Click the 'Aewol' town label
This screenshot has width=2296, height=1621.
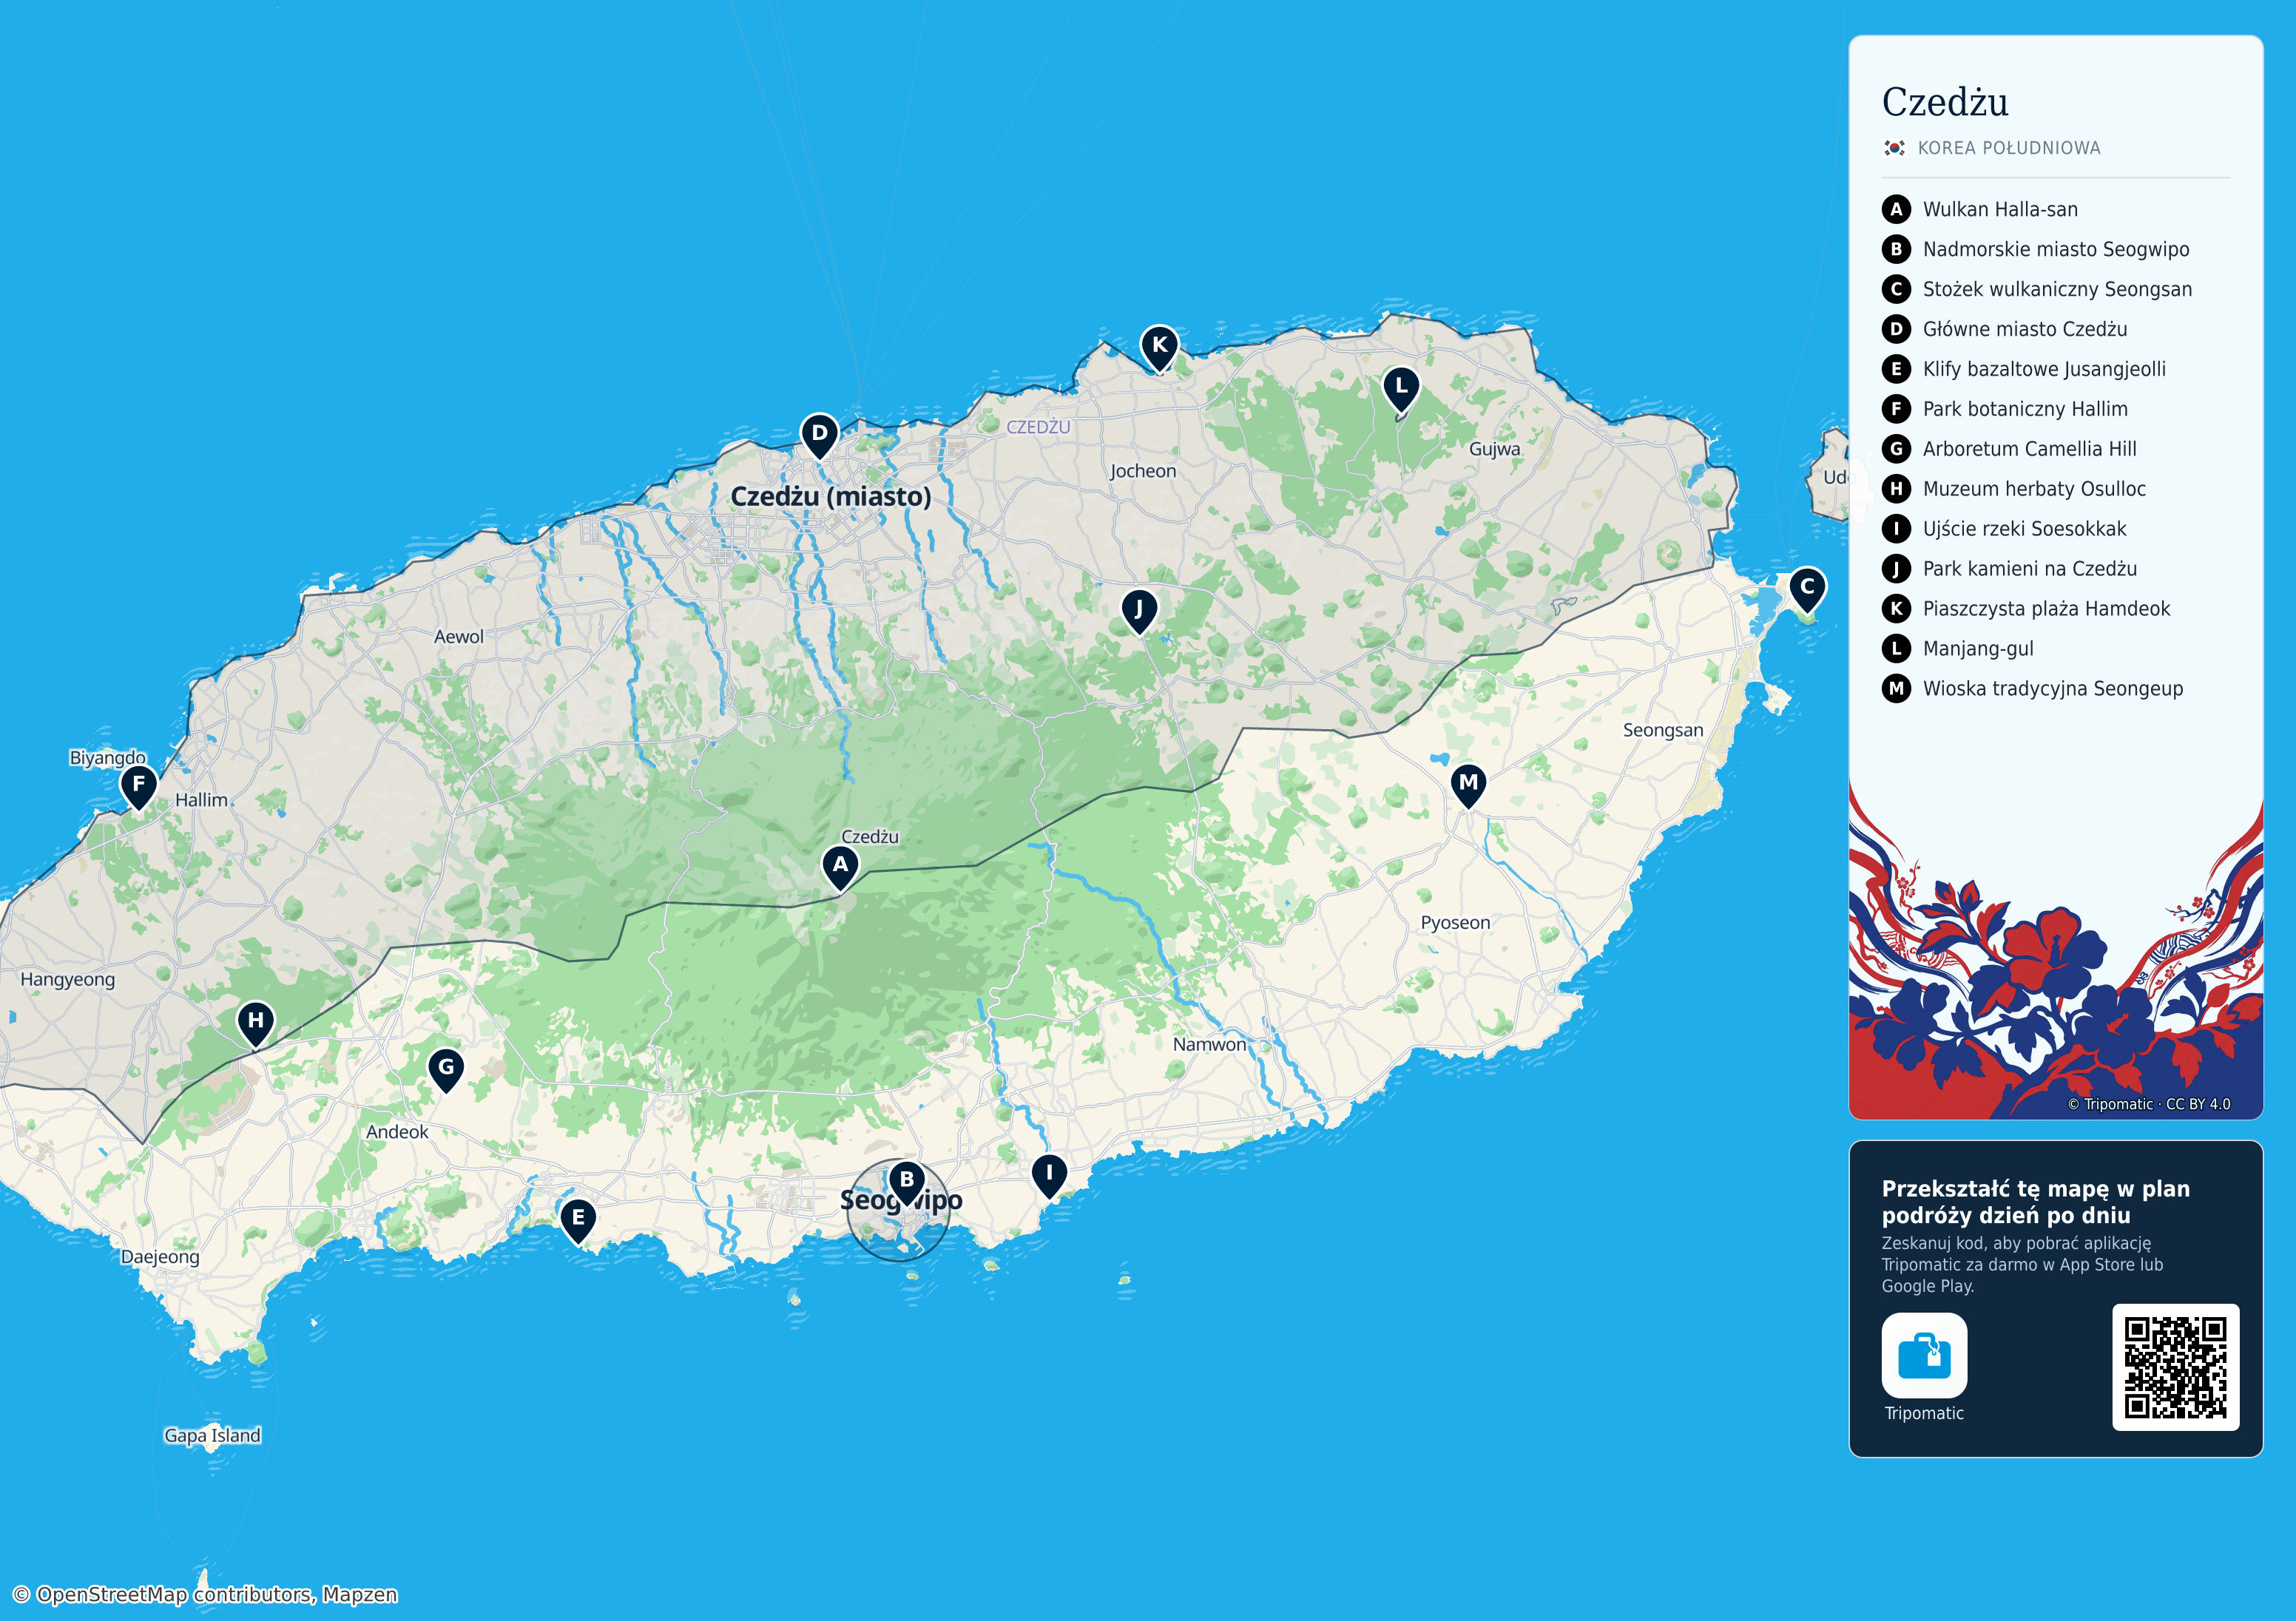[458, 636]
